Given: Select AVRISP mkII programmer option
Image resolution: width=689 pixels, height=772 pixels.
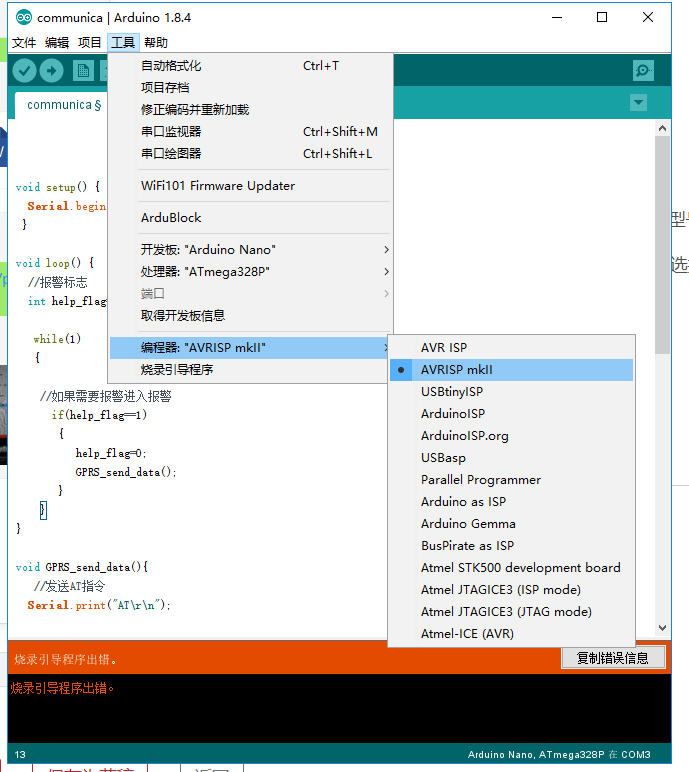Looking at the screenshot, I should [x=511, y=370].
